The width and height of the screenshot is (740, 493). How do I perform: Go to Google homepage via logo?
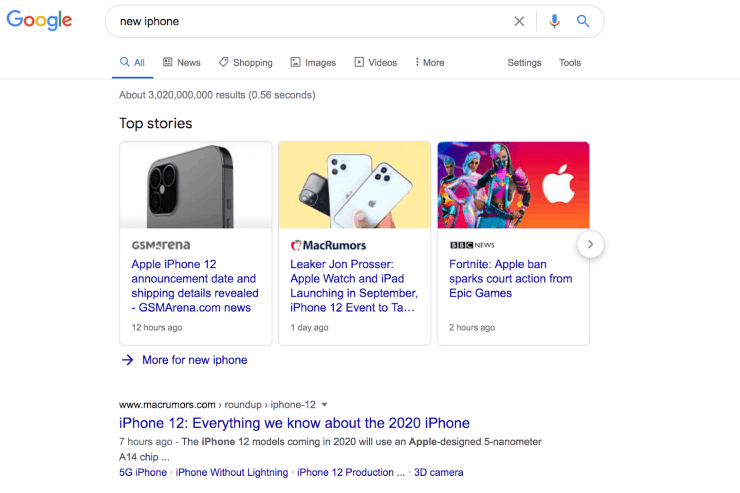pos(40,21)
